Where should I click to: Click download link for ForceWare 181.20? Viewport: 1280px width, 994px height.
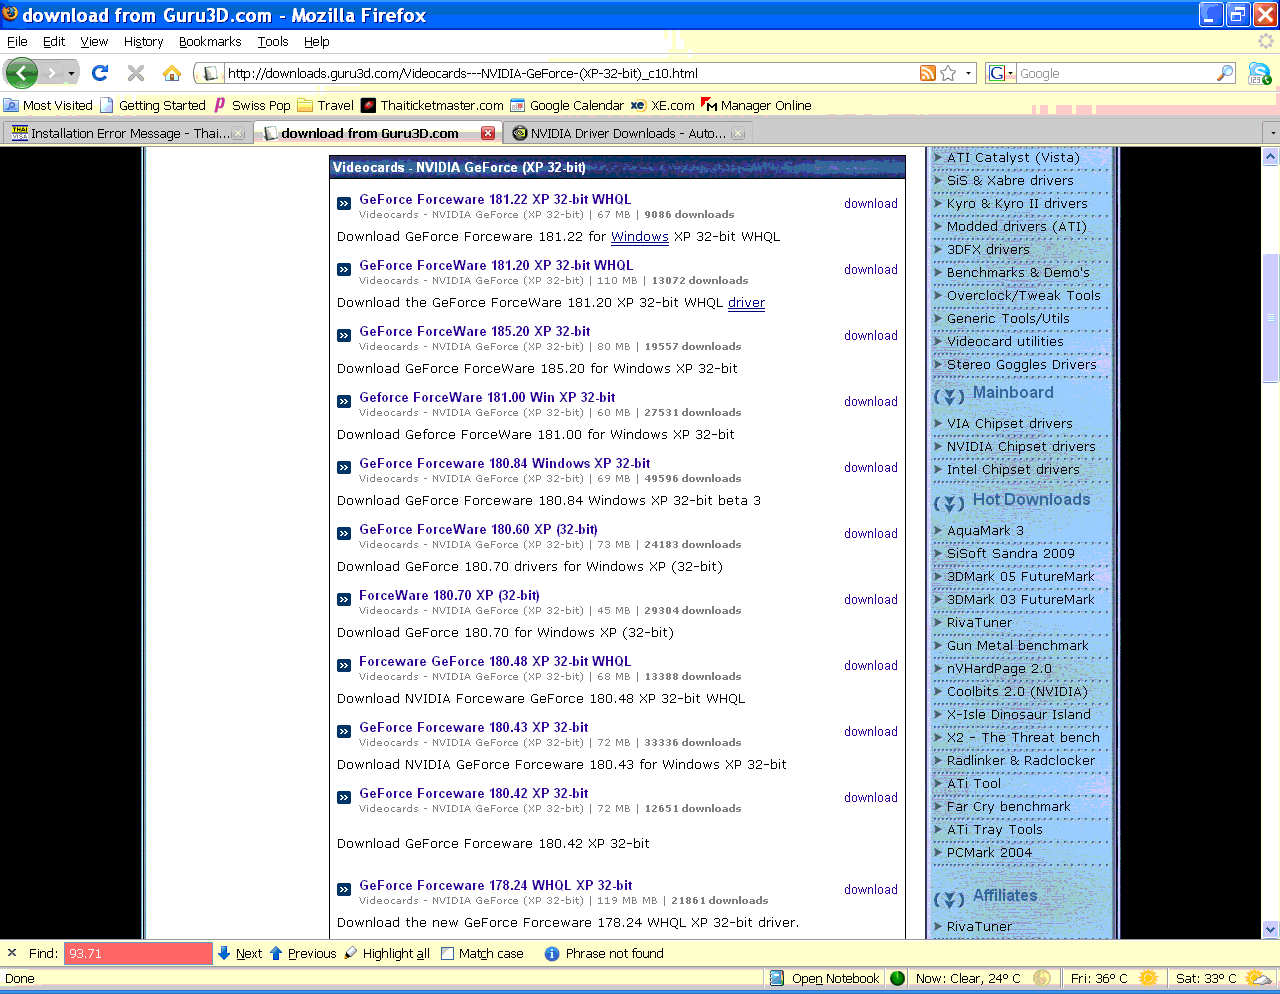pyautogui.click(x=871, y=269)
